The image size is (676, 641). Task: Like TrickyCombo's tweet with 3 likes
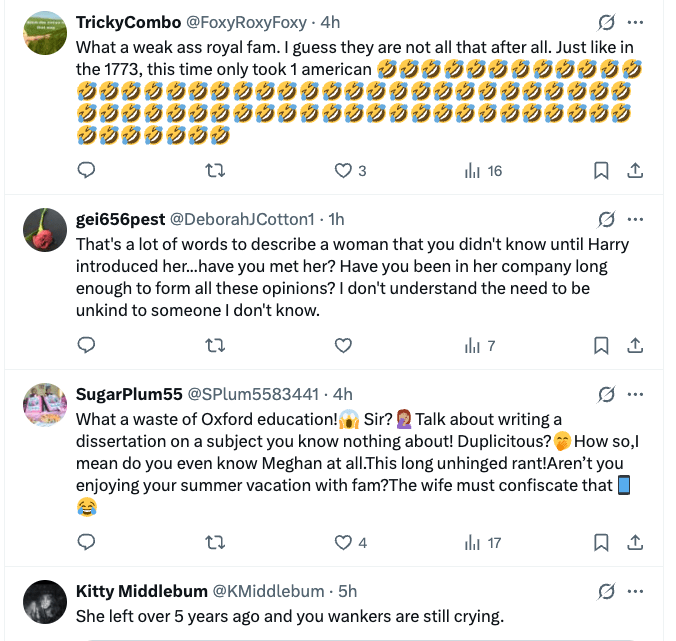tap(343, 171)
